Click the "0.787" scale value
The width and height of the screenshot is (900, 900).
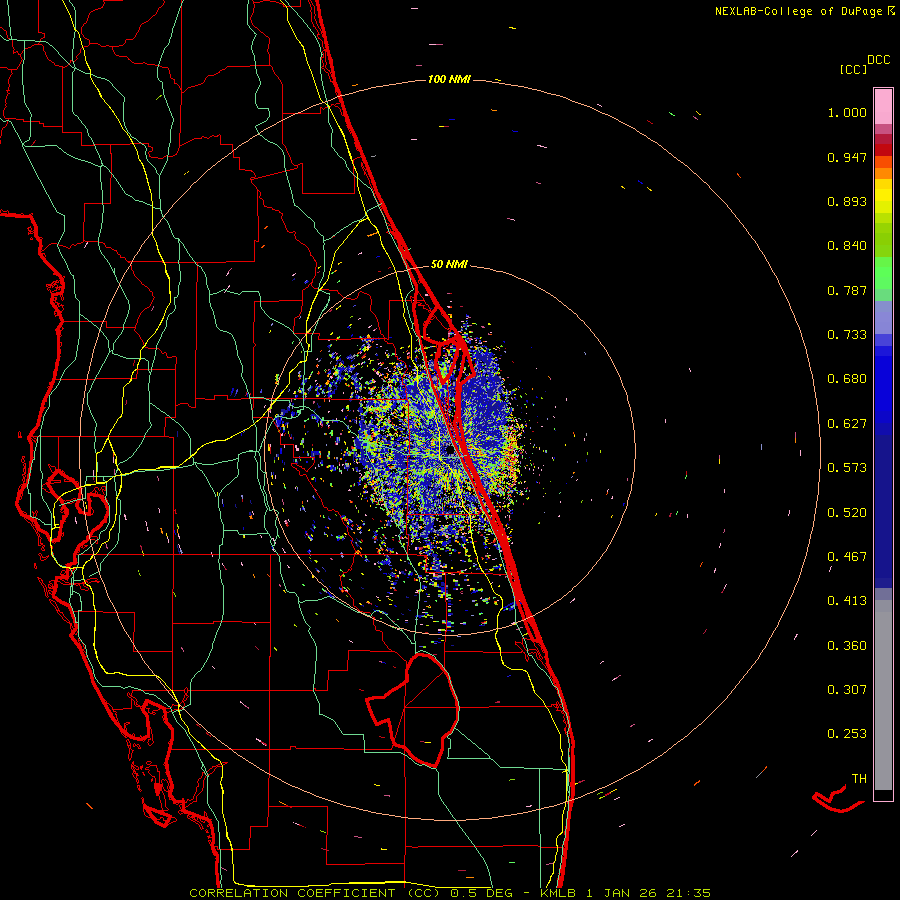pos(847,290)
